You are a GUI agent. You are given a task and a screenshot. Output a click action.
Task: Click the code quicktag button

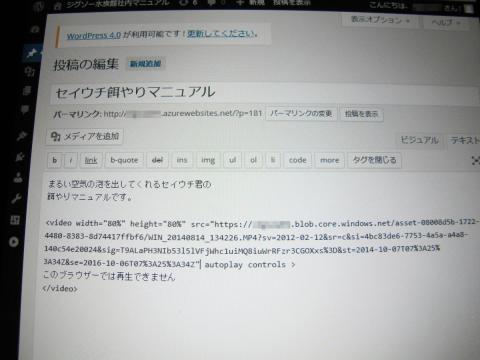(x=297, y=160)
